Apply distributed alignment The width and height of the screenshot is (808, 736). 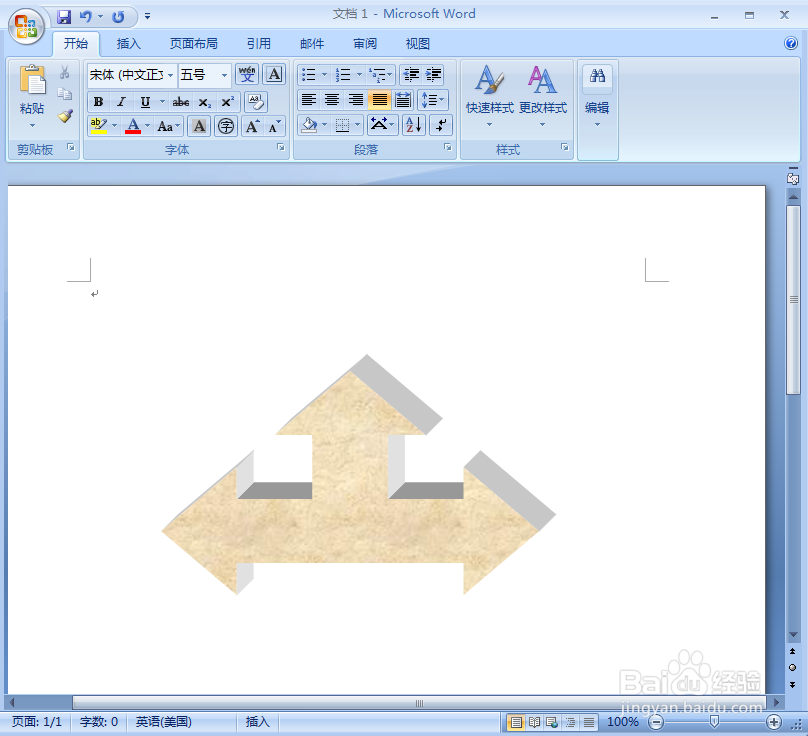tap(403, 99)
